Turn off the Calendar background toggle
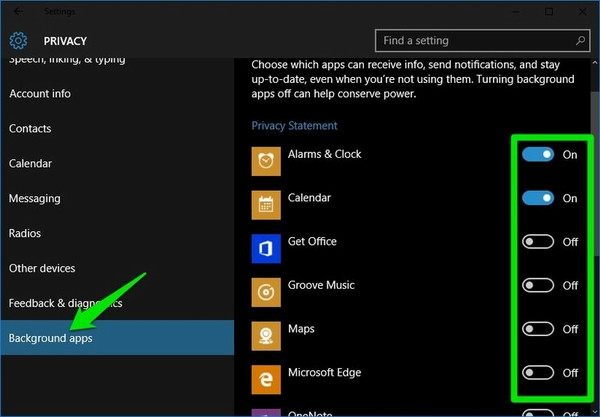The height and width of the screenshot is (417, 600). click(538, 198)
